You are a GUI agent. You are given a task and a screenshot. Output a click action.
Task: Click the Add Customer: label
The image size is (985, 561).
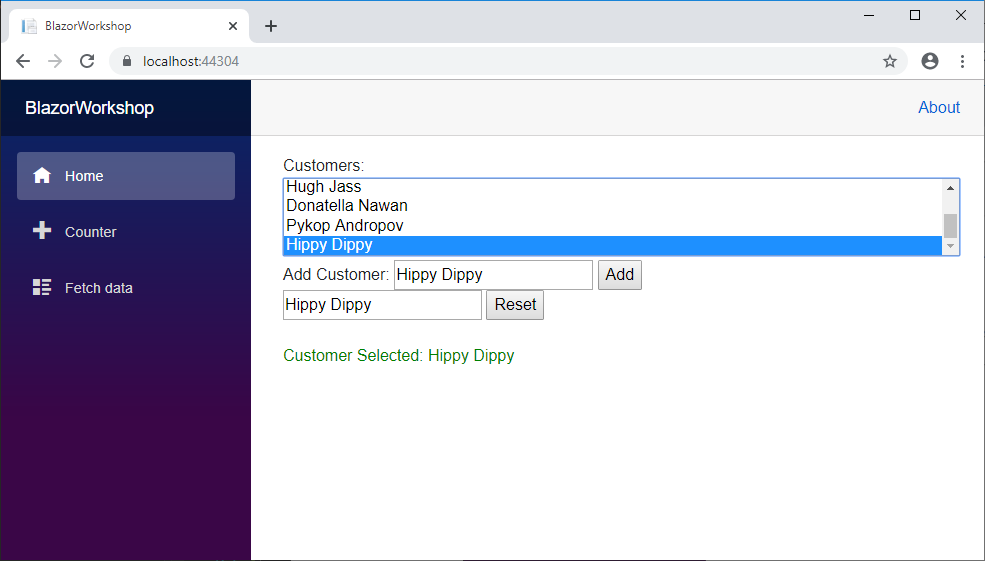tap(336, 275)
